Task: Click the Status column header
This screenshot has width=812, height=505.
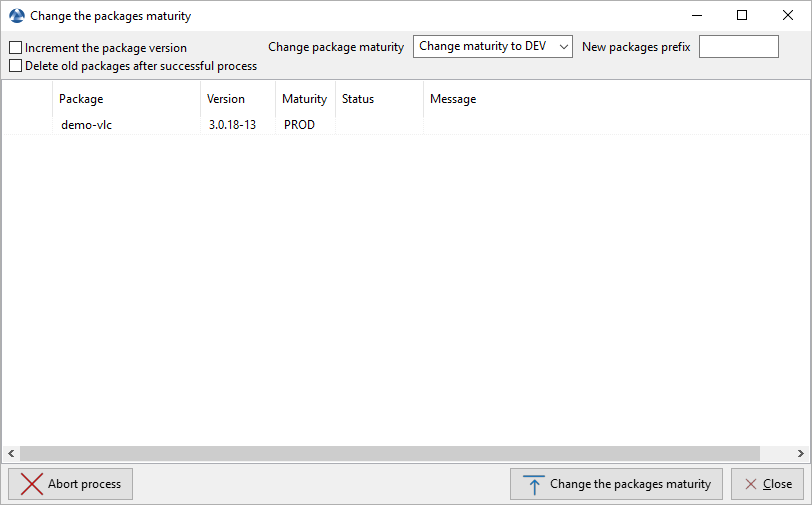Action: [x=358, y=99]
